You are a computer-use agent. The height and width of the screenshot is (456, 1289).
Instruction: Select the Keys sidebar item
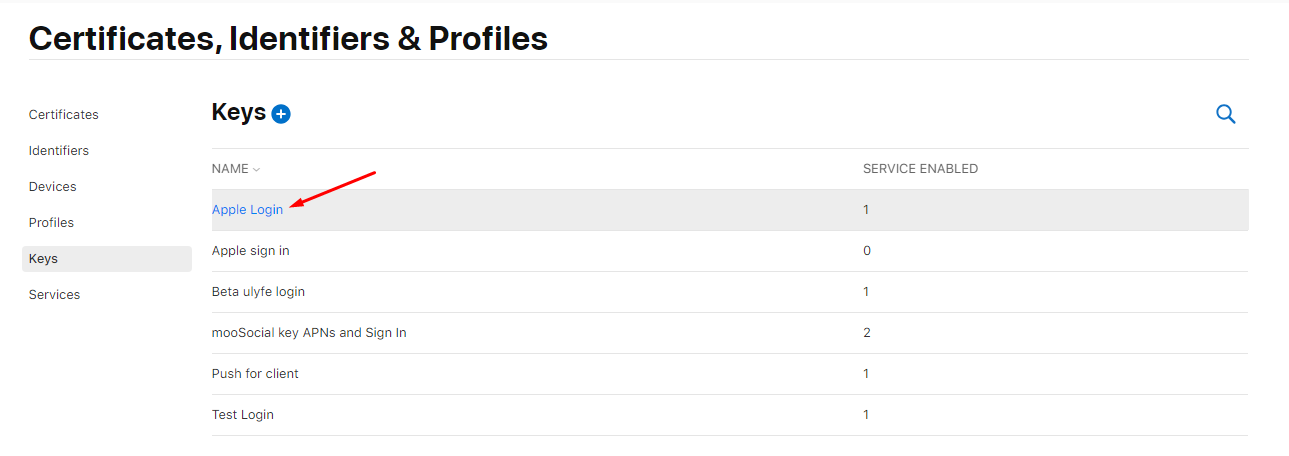click(x=107, y=259)
